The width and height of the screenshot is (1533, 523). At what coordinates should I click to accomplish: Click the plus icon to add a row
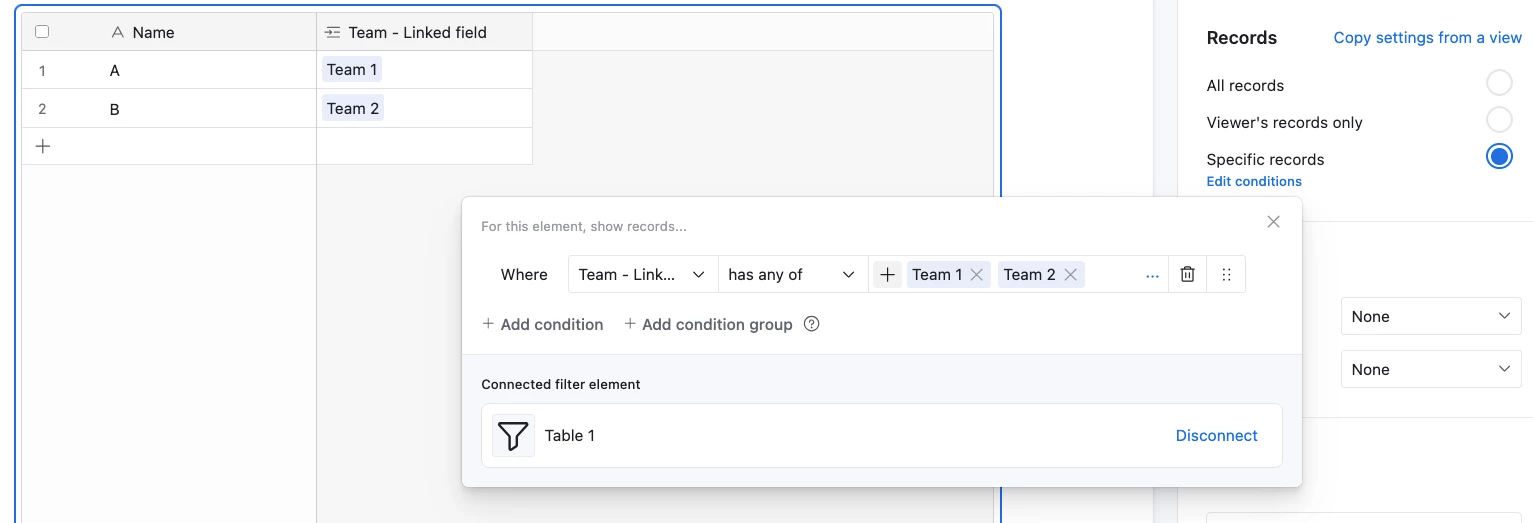point(43,146)
